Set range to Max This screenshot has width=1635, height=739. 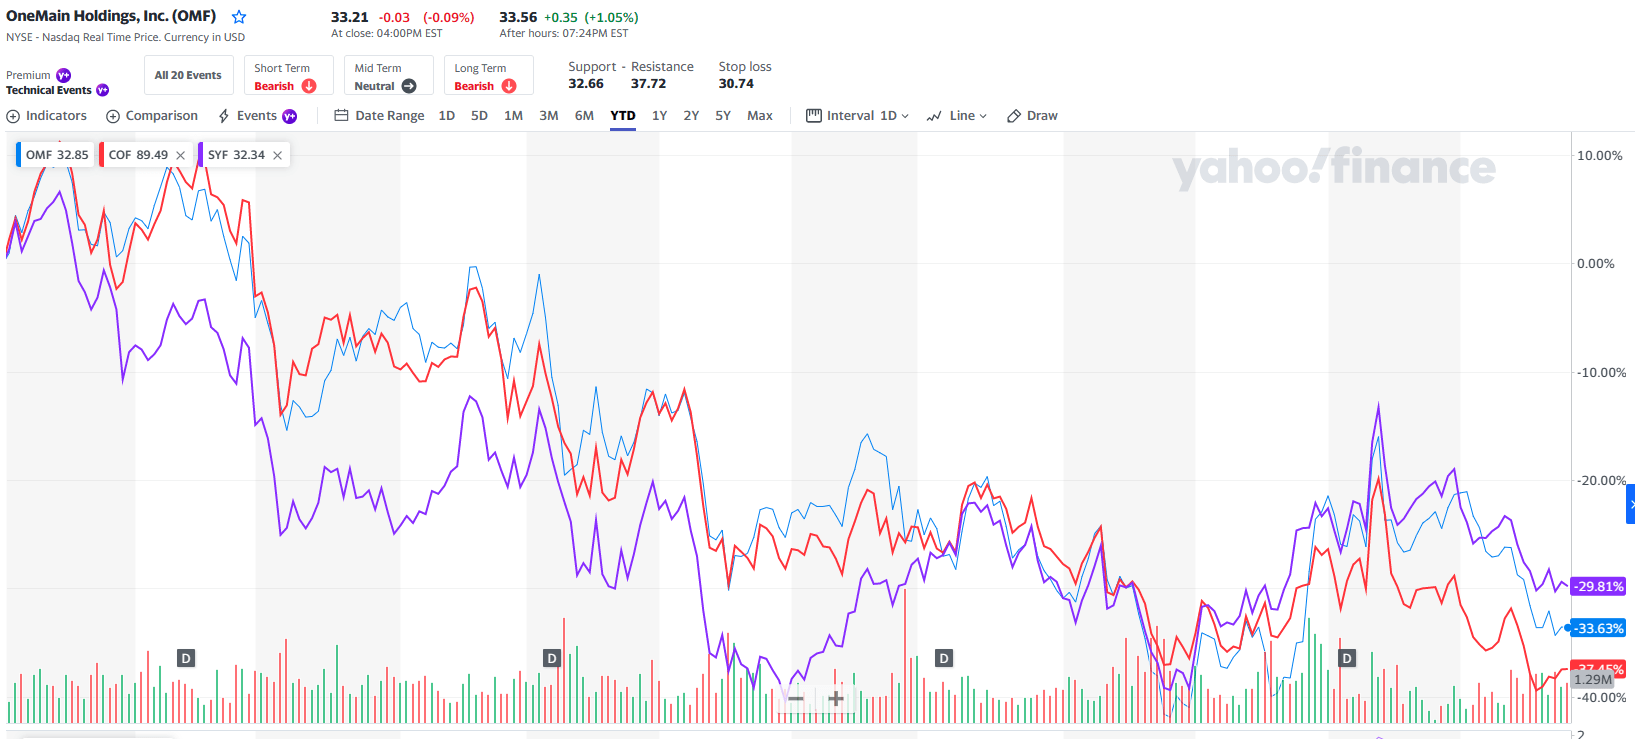click(760, 116)
